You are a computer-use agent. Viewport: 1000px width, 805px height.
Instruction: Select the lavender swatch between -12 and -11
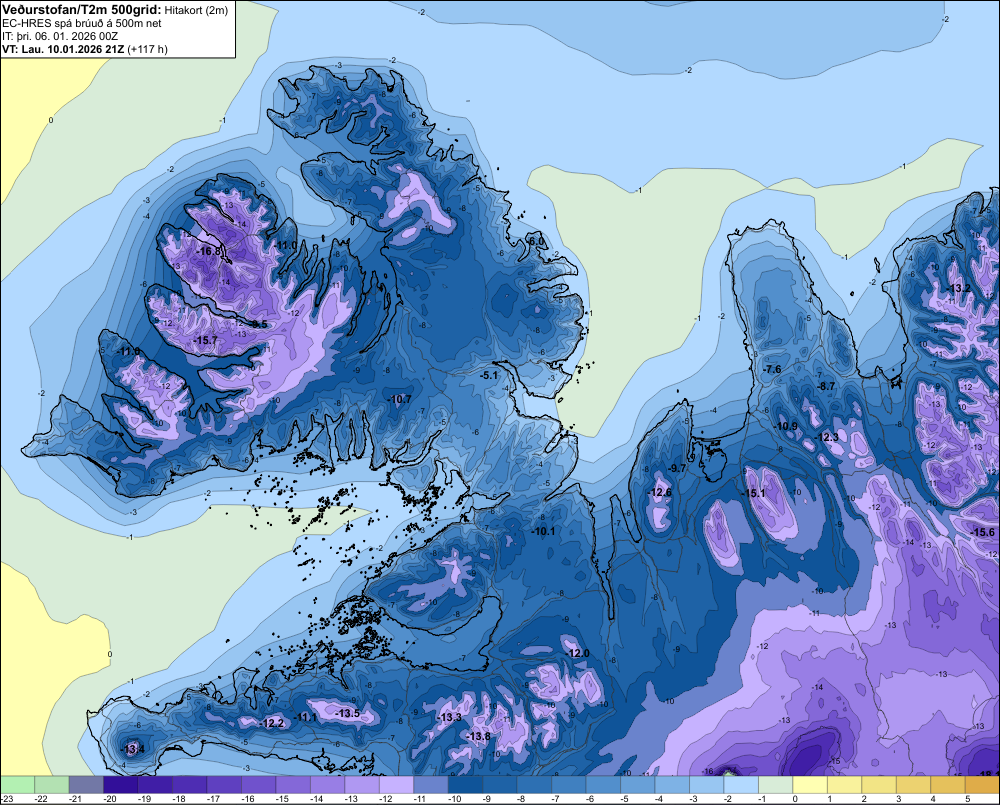(x=396, y=785)
